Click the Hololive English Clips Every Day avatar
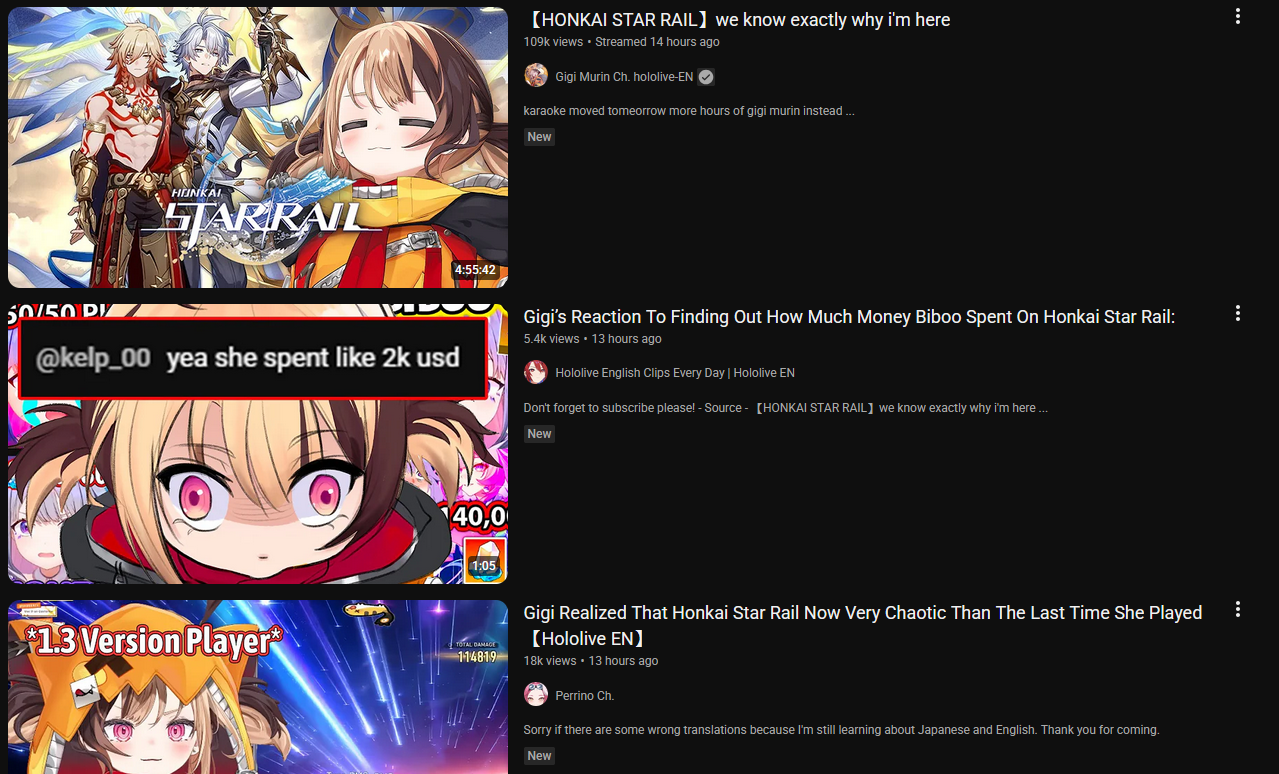The height and width of the screenshot is (774, 1279). (536, 372)
